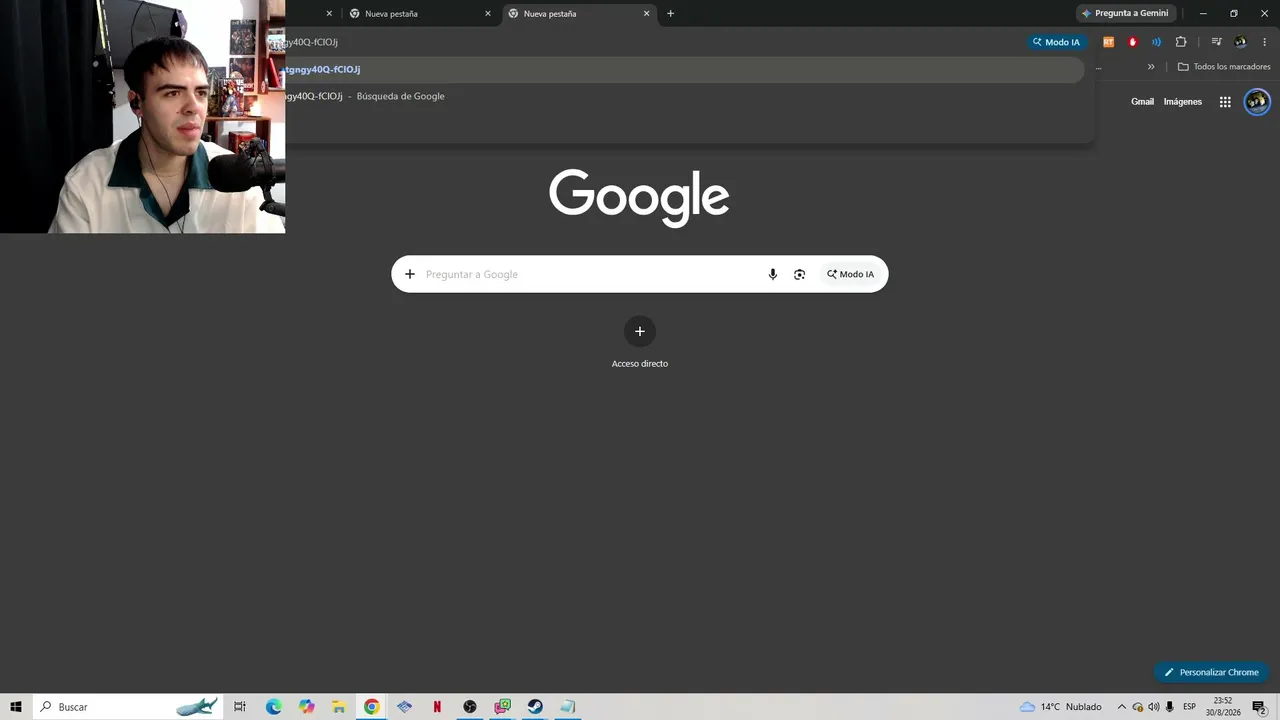Open the volume control in tray
Viewport: 1280px width, 720px height.
(x=1154, y=706)
